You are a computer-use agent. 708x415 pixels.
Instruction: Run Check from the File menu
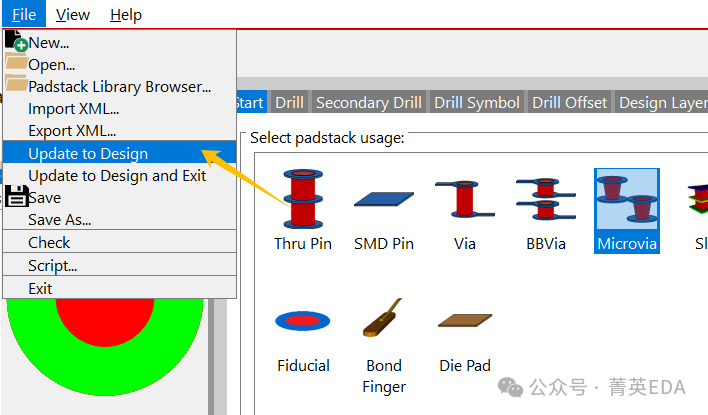pyautogui.click(x=120, y=242)
